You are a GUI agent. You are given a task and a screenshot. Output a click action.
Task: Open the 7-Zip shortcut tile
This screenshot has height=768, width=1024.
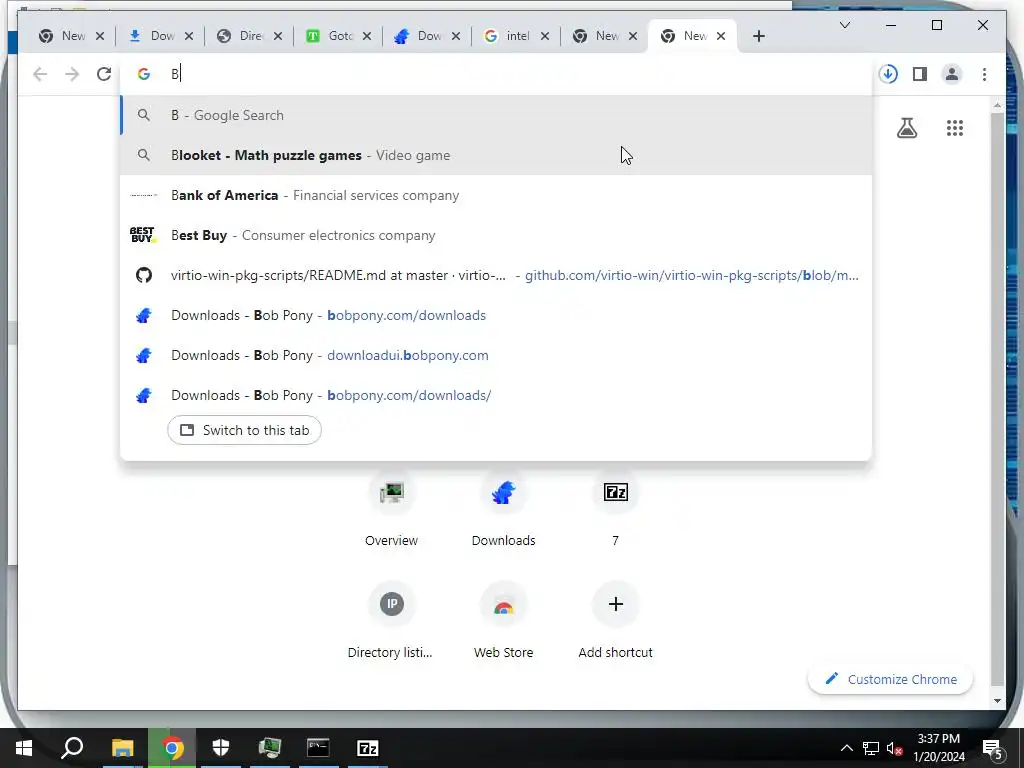coord(615,509)
